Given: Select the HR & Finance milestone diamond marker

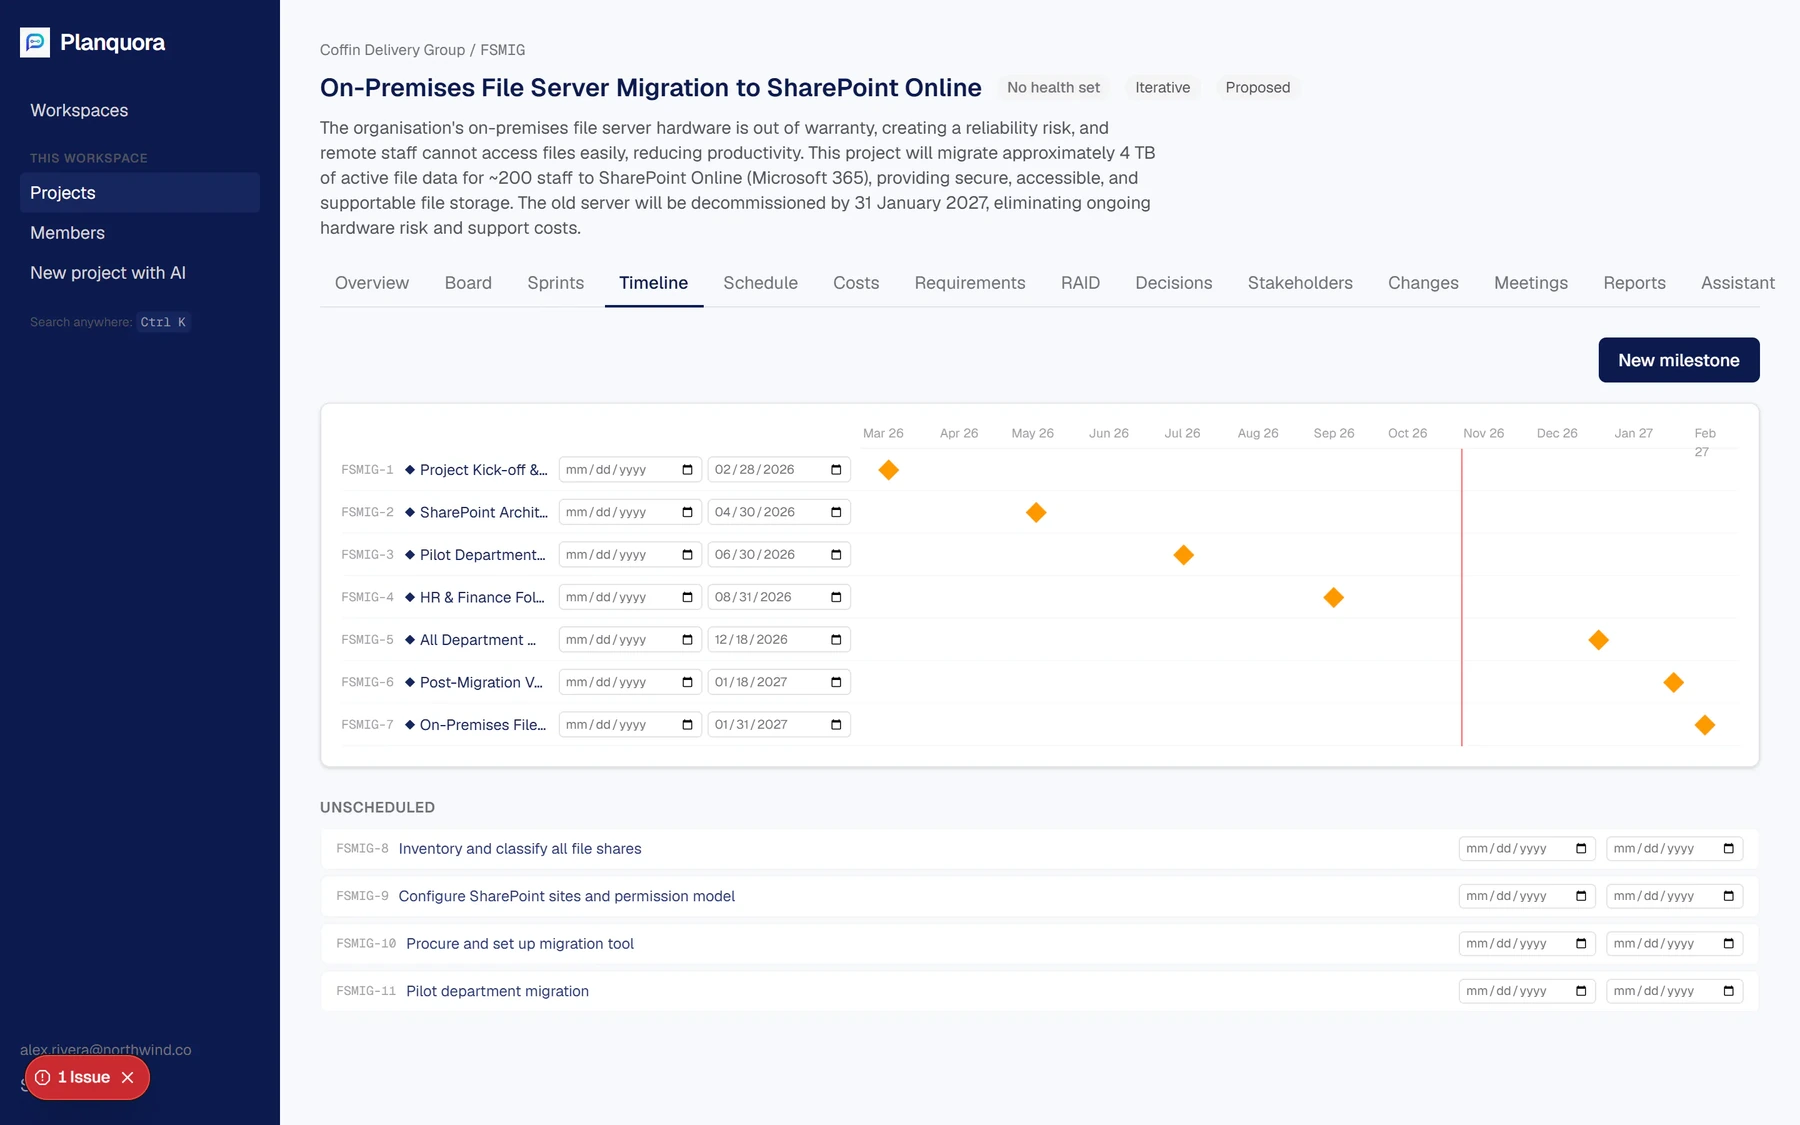Looking at the screenshot, I should [x=1333, y=597].
